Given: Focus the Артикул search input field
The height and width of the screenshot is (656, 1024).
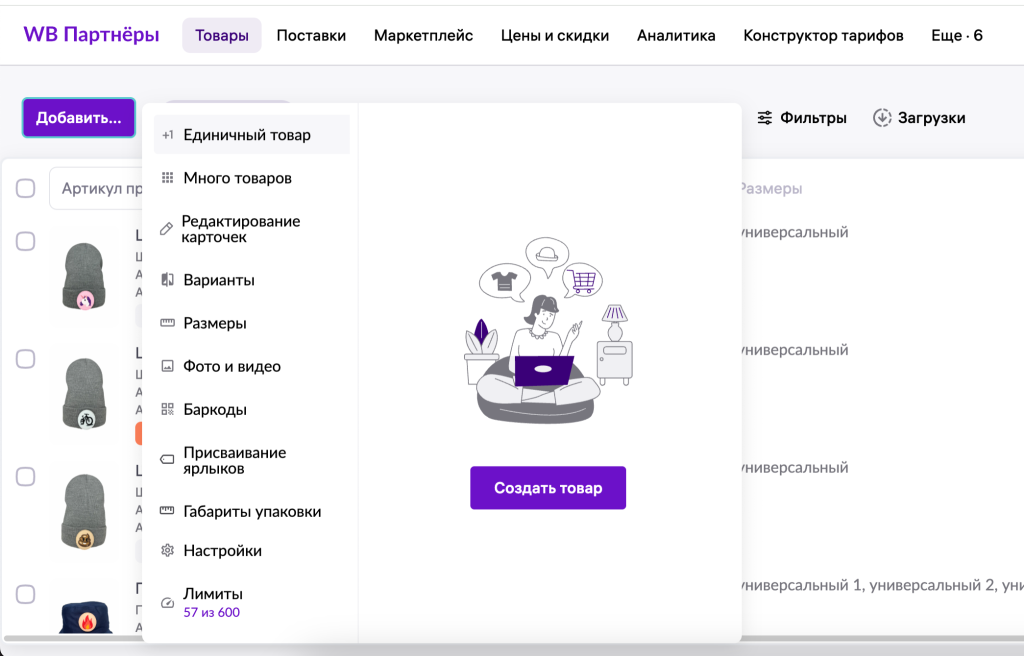Looking at the screenshot, I should pyautogui.click(x=96, y=188).
